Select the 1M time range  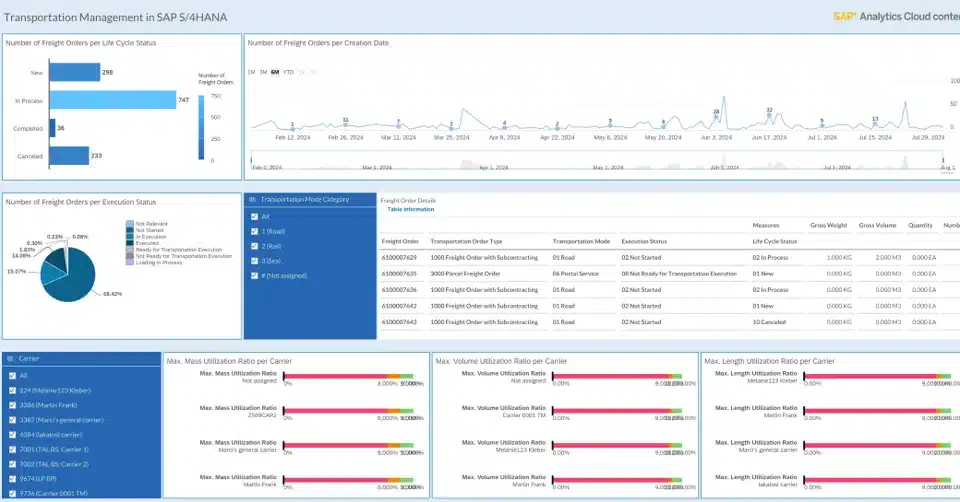coord(251,72)
